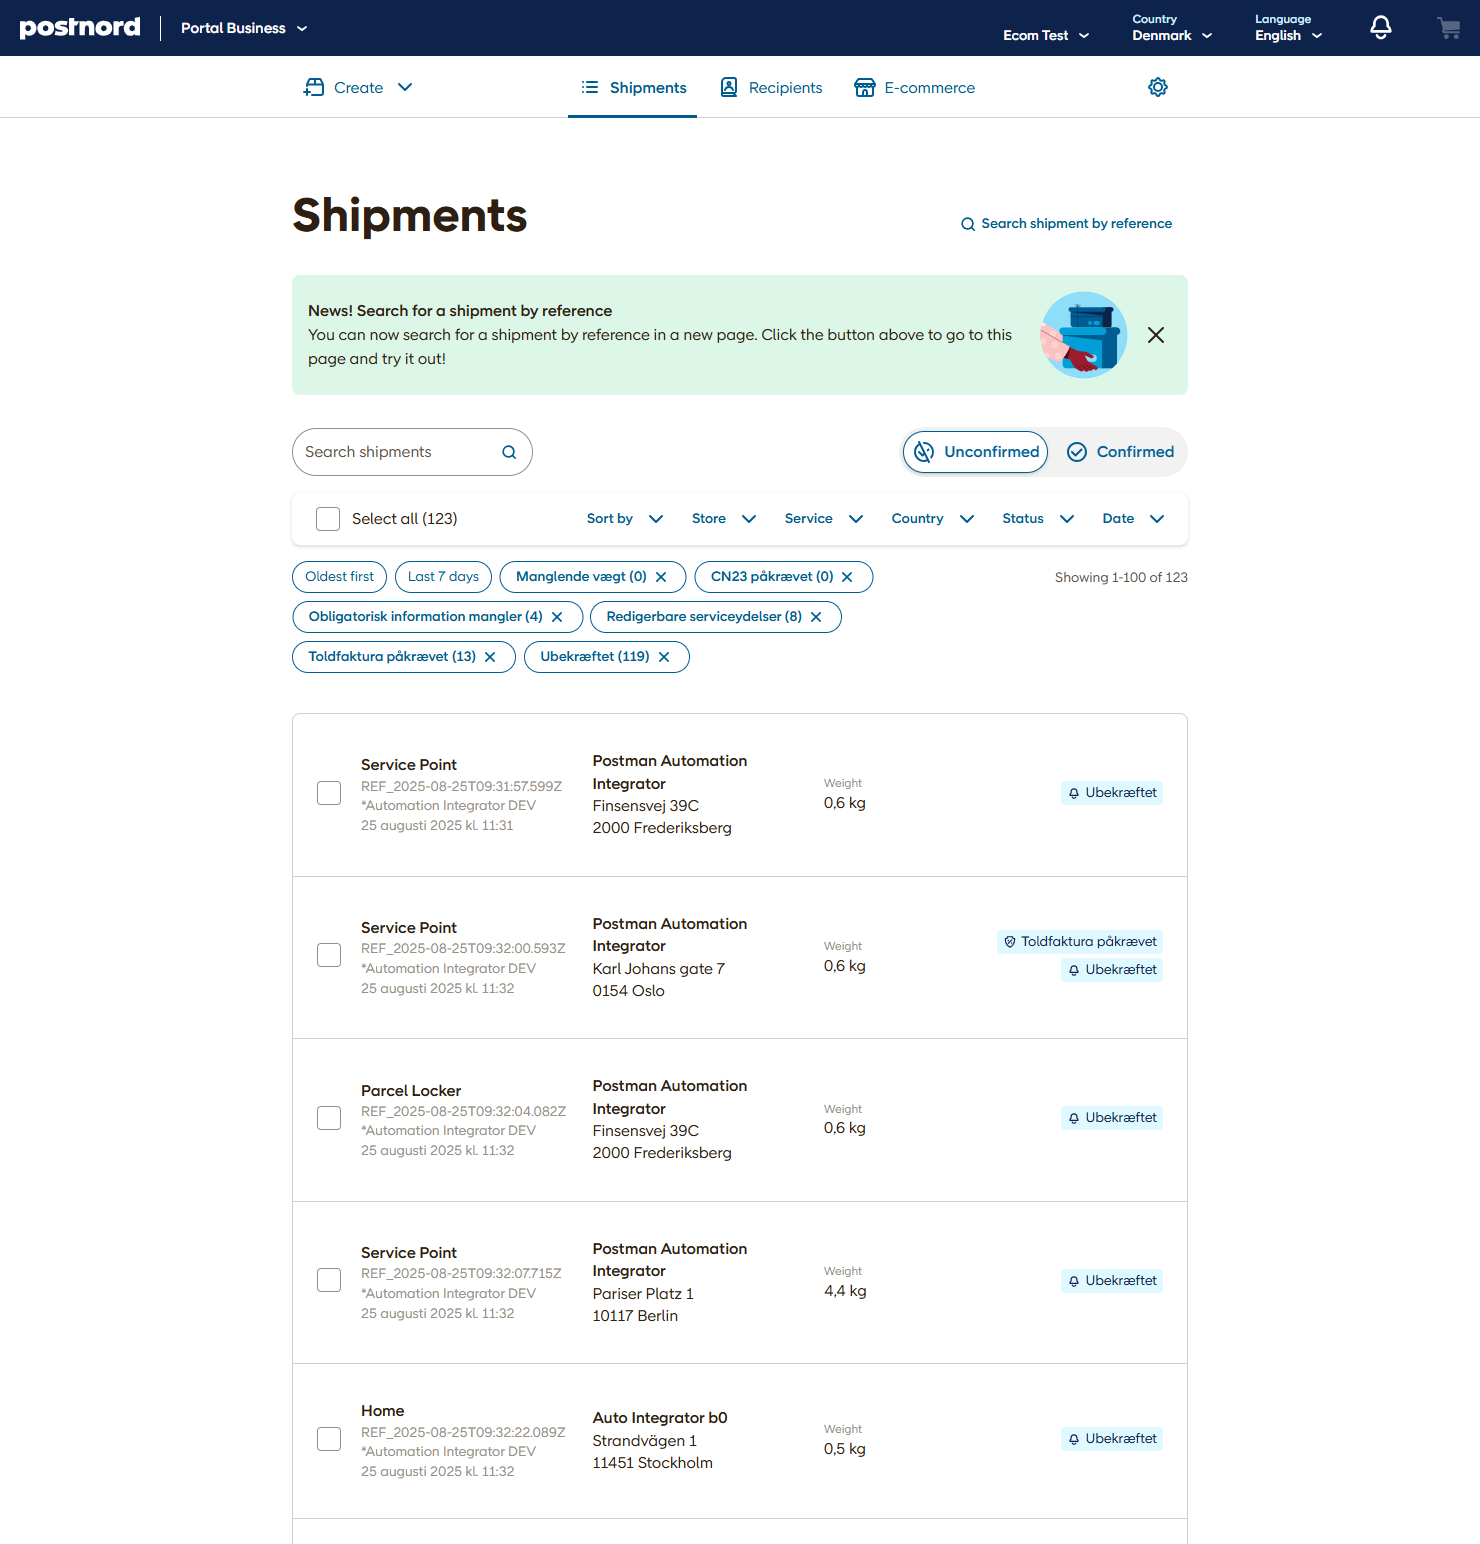1480x1544 pixels.
Task: Open the Create menu item
Action: (358, 87)
